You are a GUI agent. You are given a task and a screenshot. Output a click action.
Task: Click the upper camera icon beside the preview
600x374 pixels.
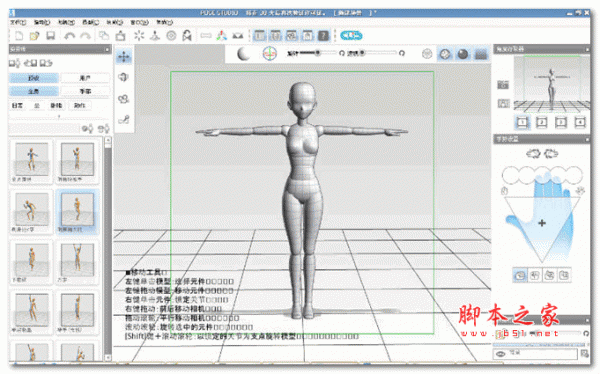pos(503,85)
